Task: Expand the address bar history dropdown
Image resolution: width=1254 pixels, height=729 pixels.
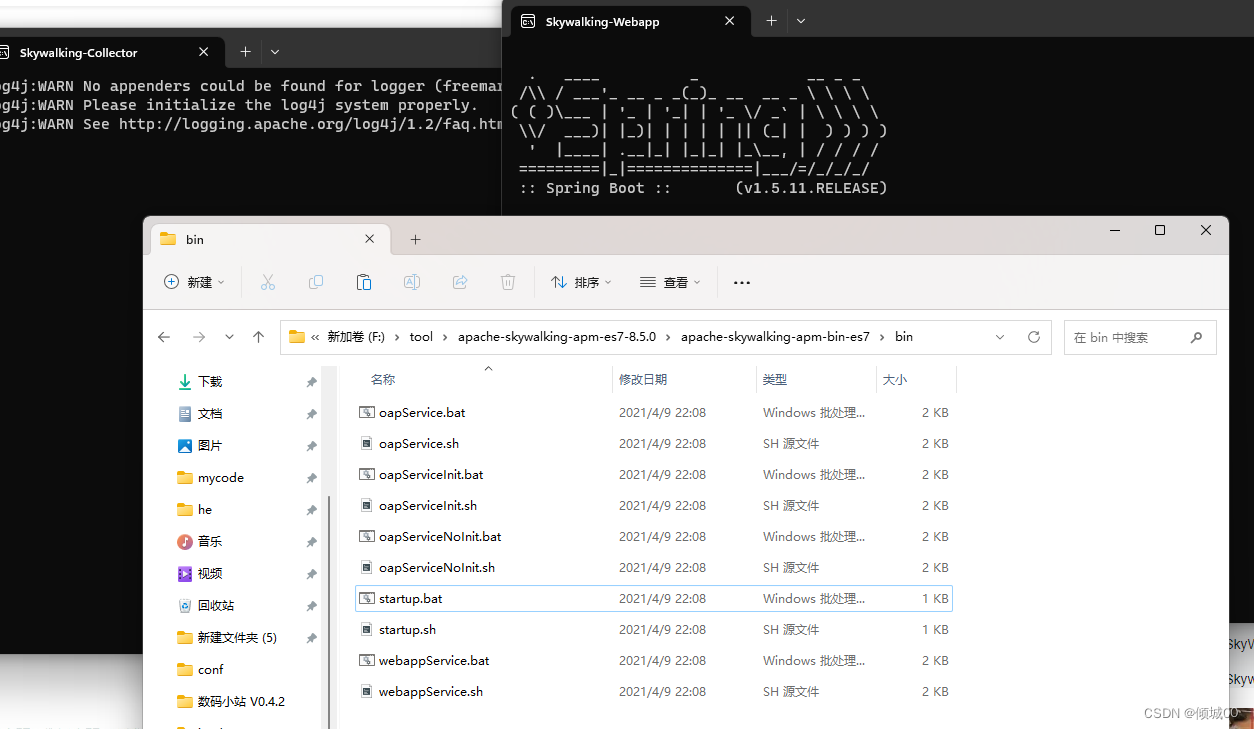Action: 1000,337
